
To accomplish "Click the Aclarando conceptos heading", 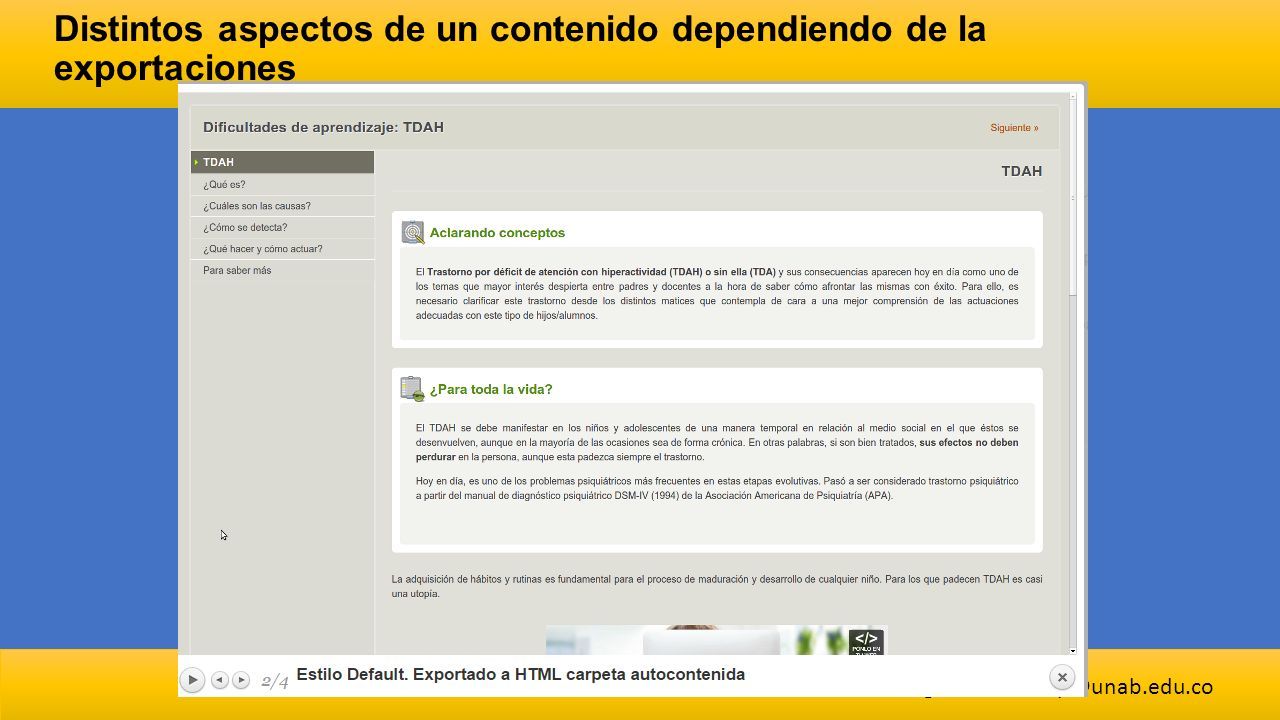I will [497, 233].
